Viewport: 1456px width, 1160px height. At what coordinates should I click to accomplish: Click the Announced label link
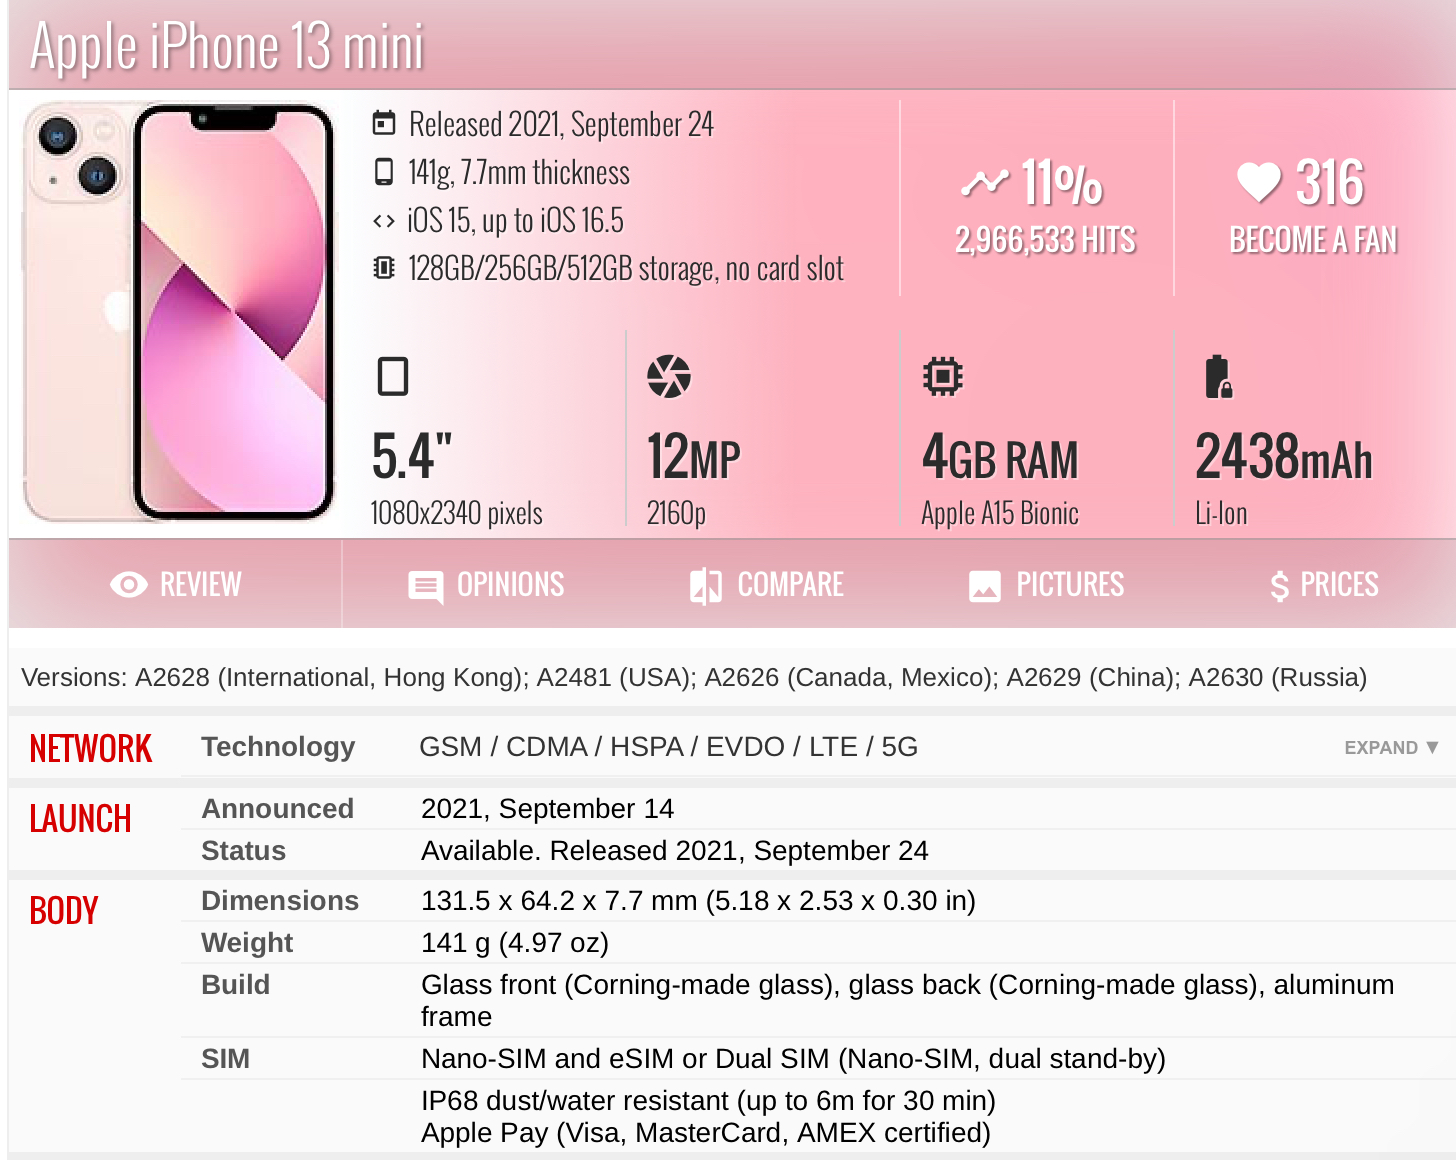[x=278, y=808]
